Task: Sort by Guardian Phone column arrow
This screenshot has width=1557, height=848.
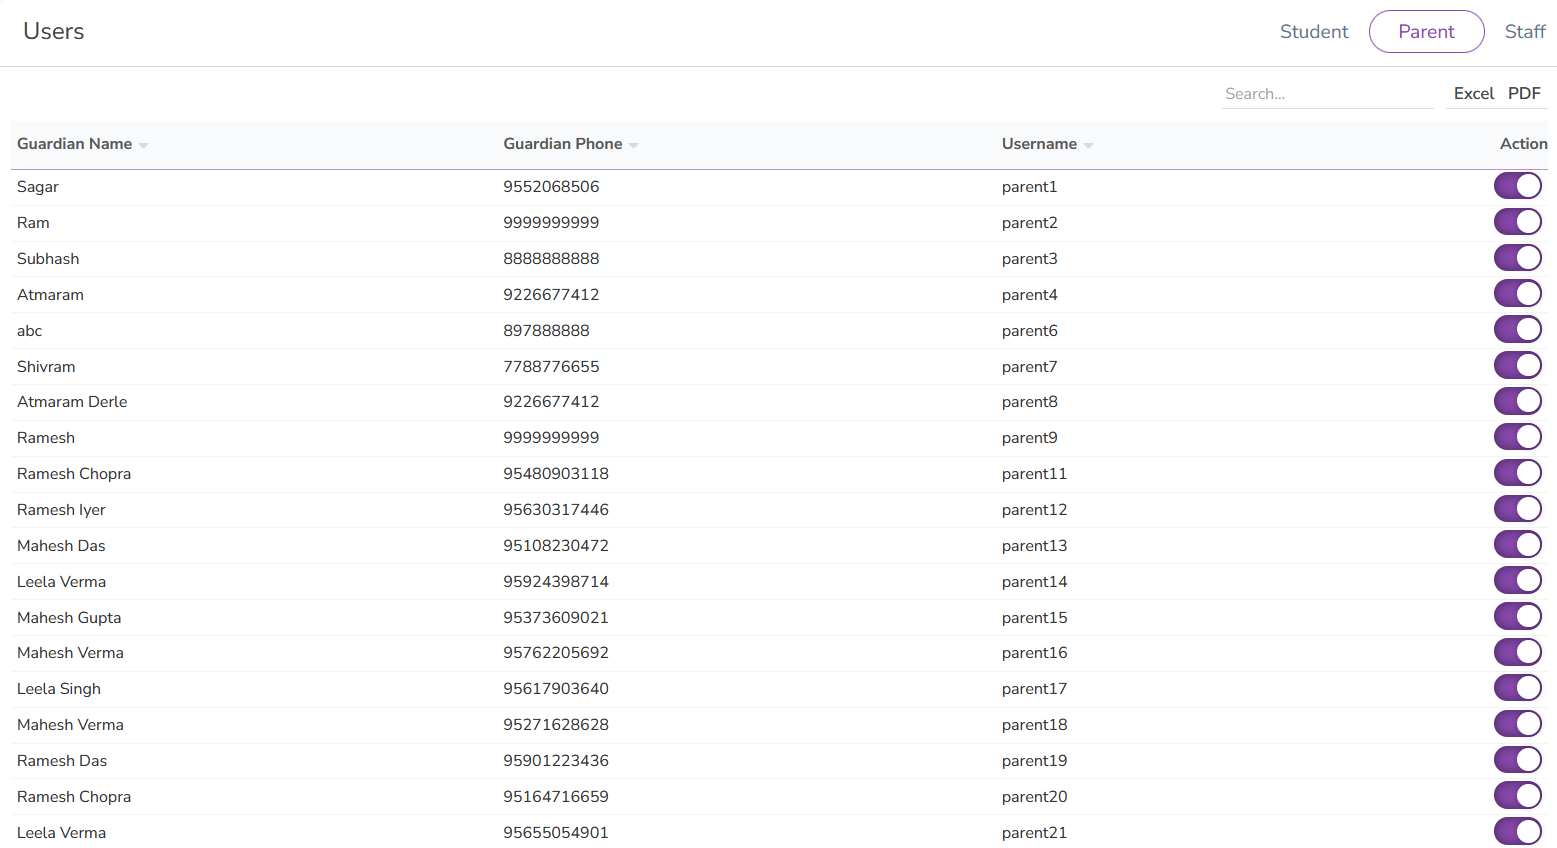Action: (x=633, y=146)
